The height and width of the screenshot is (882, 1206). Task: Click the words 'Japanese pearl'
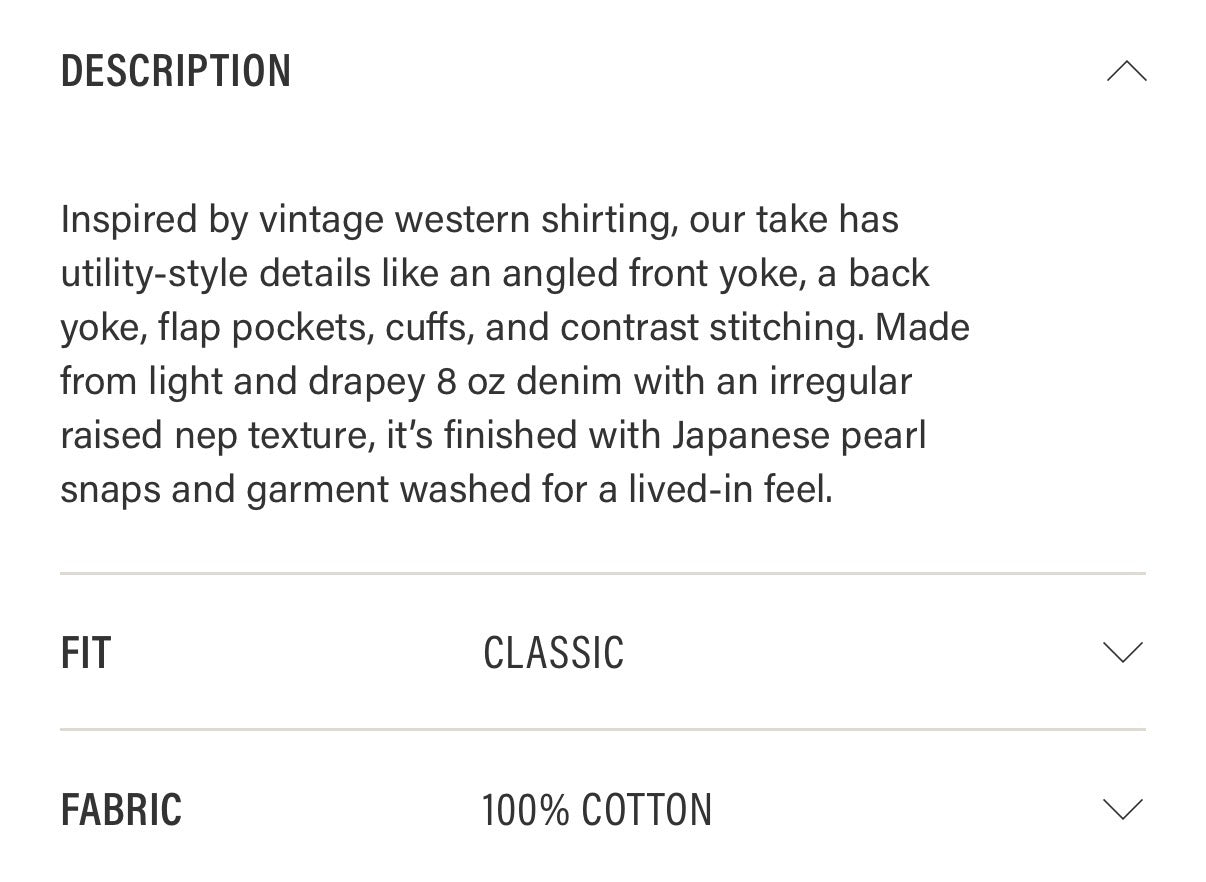(x=799, y=436)
